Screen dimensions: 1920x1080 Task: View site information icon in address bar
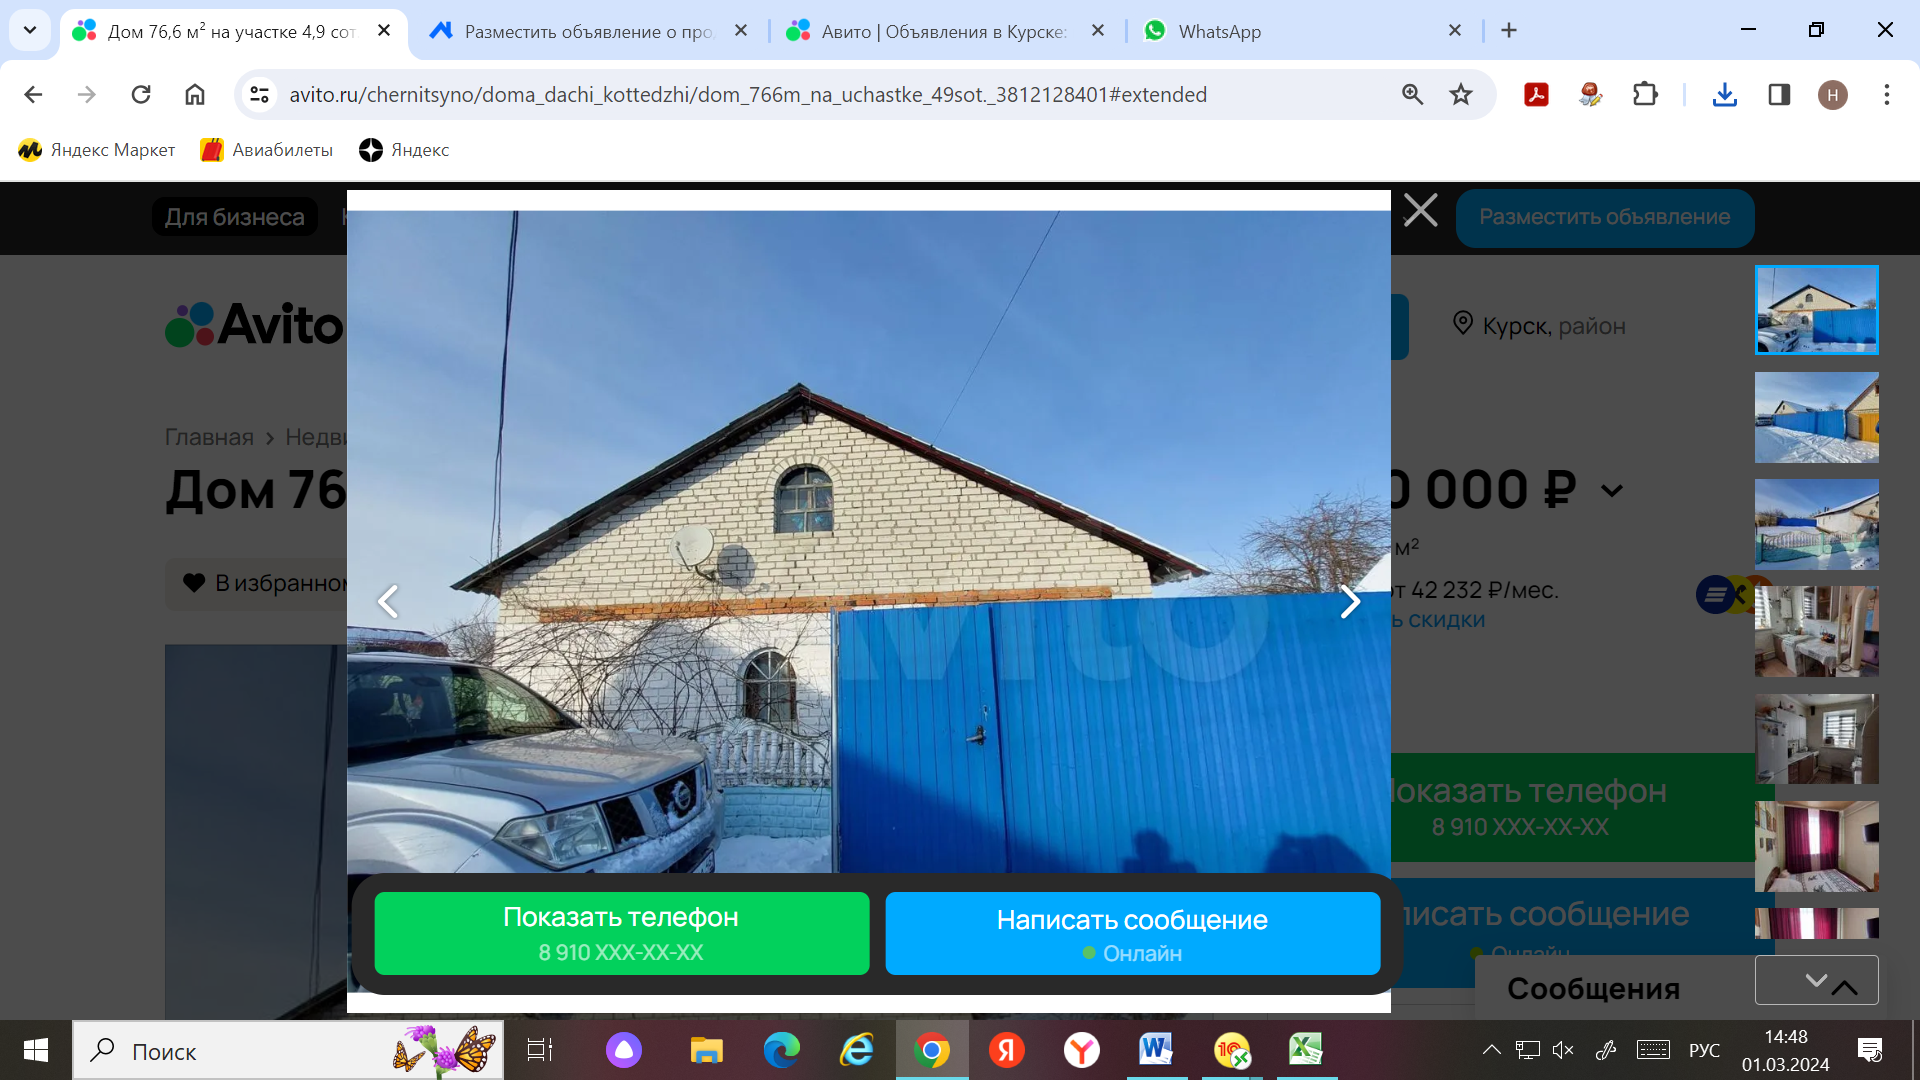pos(260,94)
